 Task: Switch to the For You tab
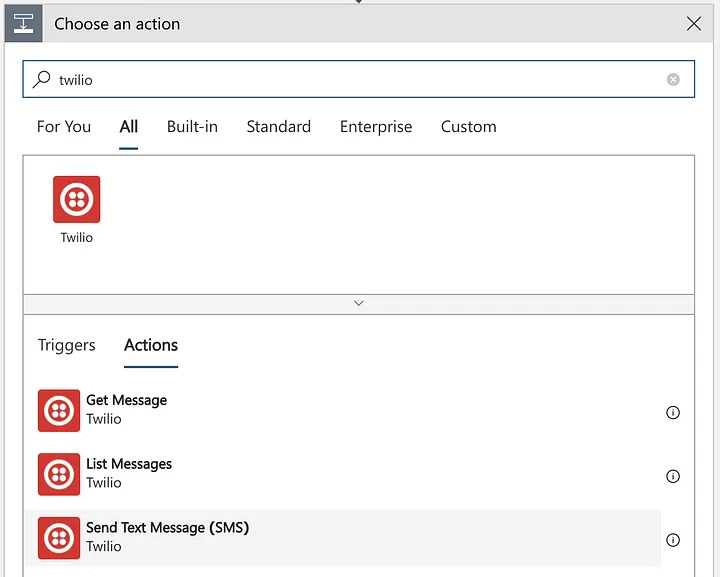click(64, 127)
